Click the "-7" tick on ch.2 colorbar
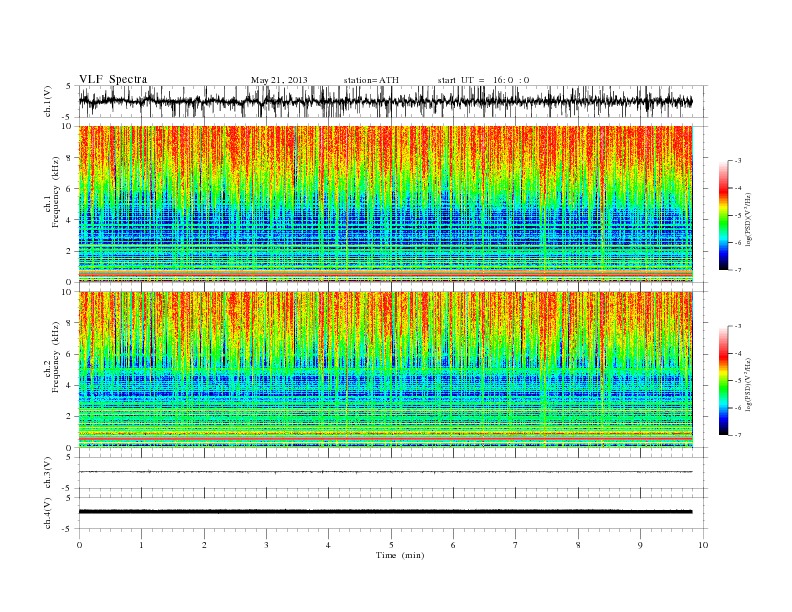792x612 pixels. [x=738, y=435]
